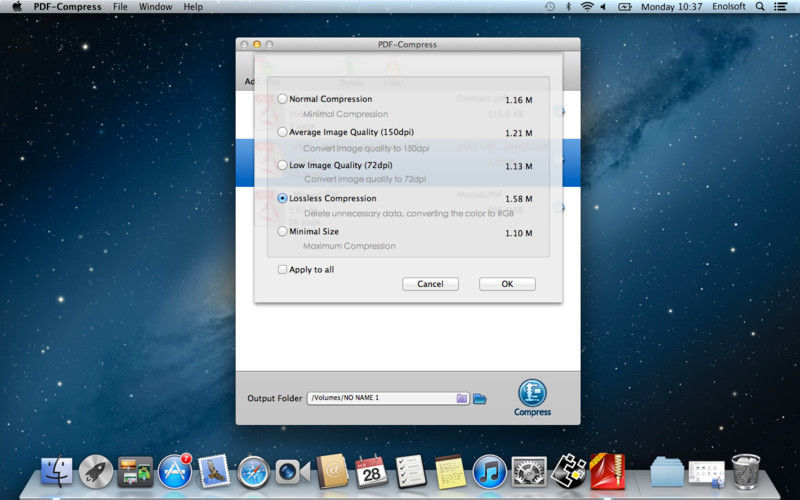
Task: Click the Enolsoft user menu
Action: [729, 7]
